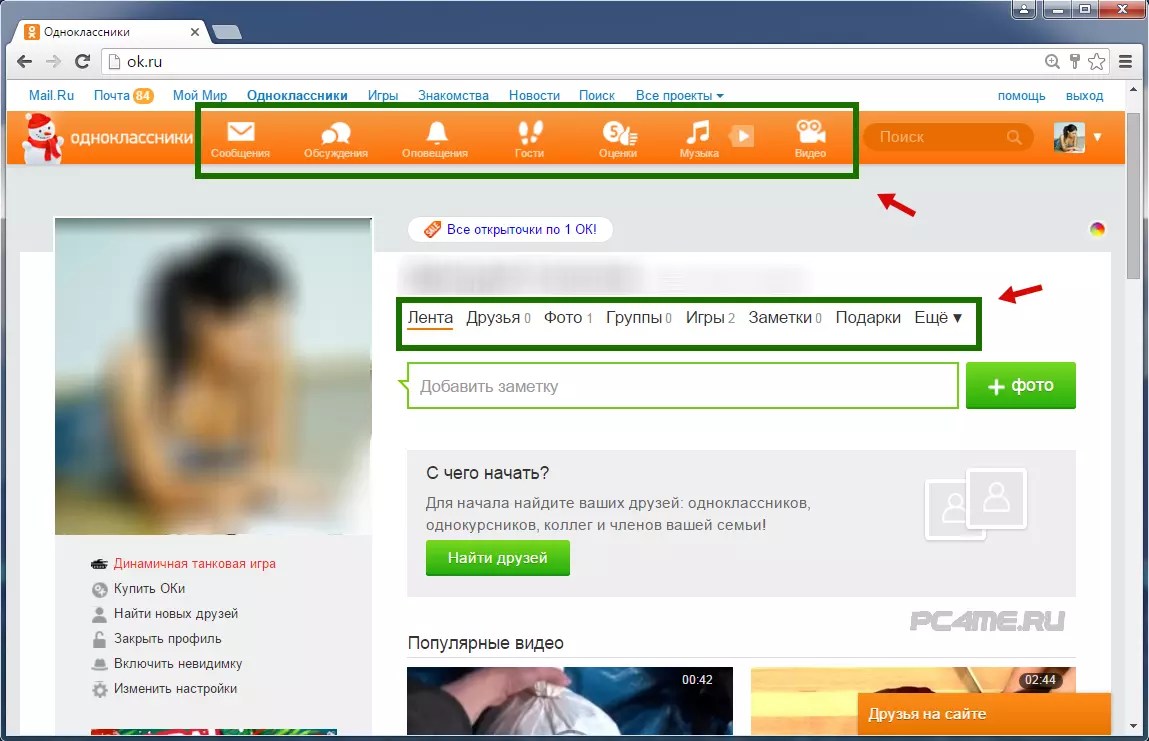The width and height of the screenshot is (1149, 741).
Task: Select the Лента tab
Action: point(430,318)
